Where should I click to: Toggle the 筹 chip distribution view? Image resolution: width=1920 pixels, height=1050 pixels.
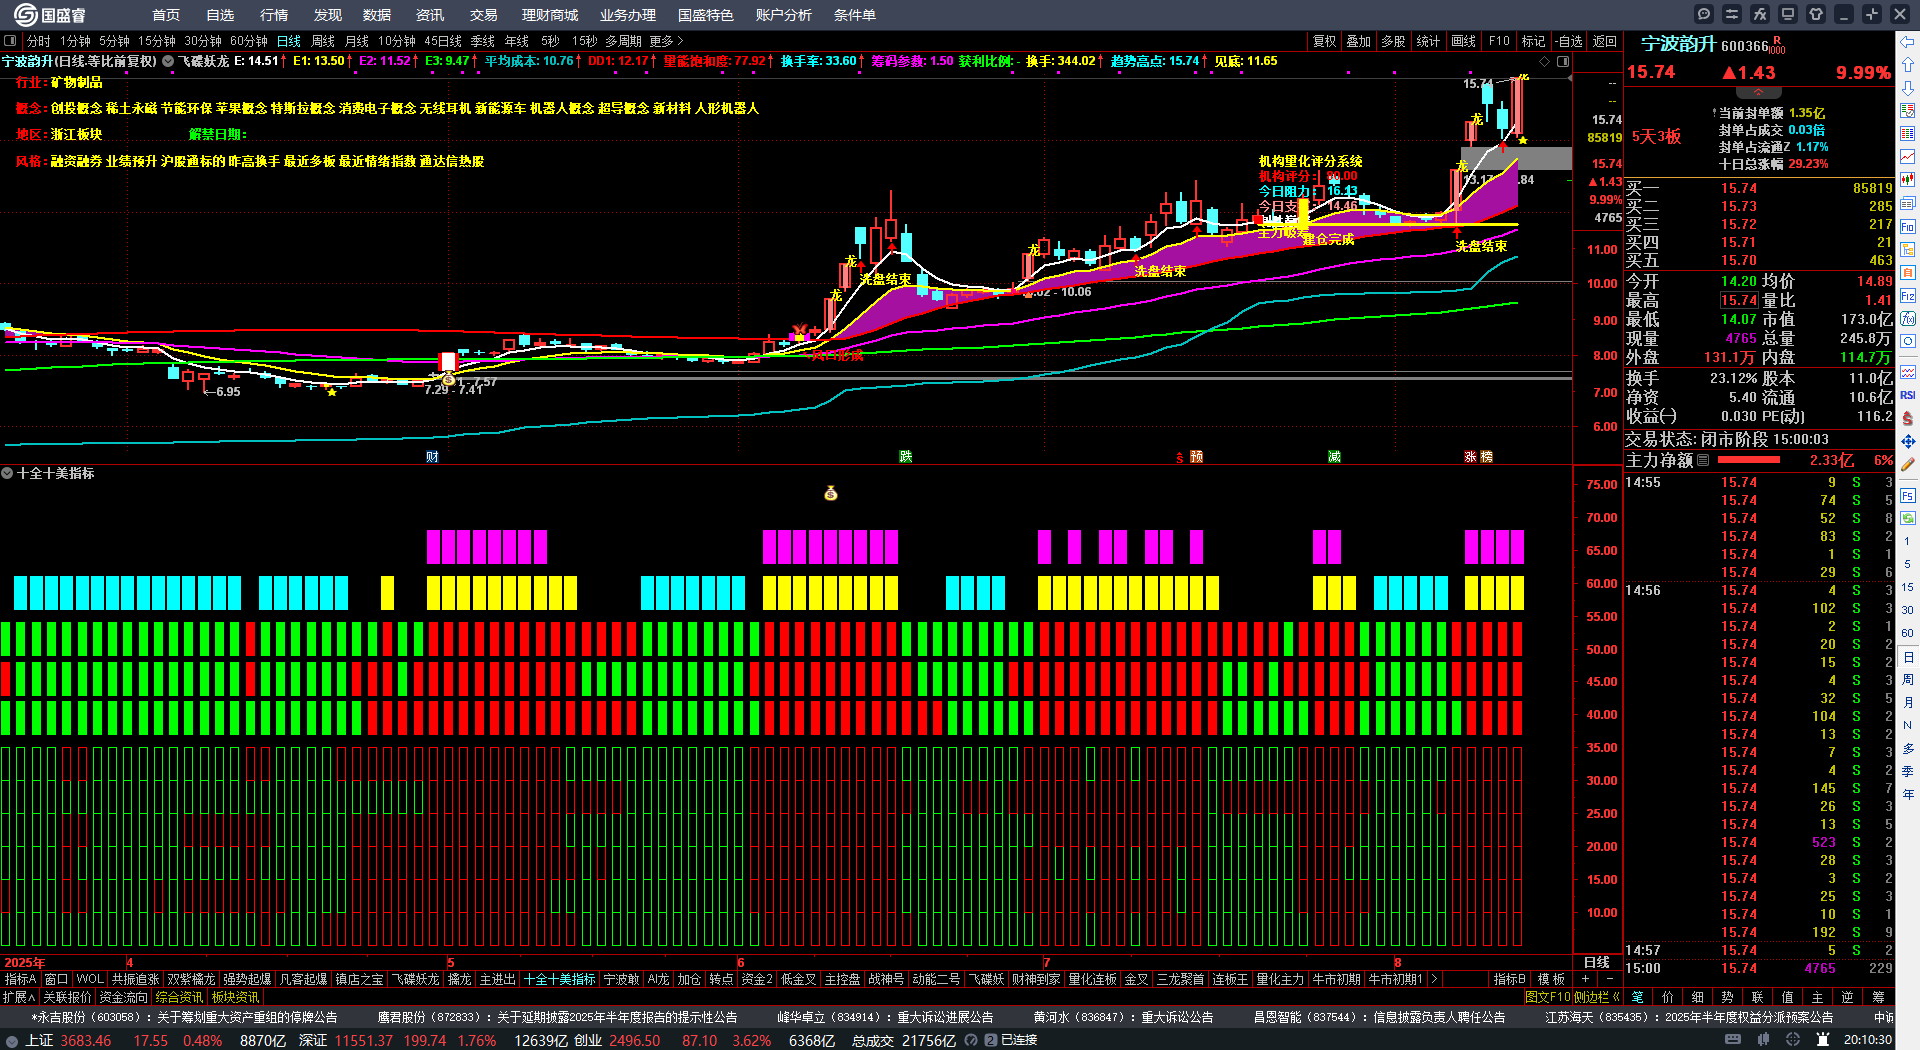(x=1878, y=997)
